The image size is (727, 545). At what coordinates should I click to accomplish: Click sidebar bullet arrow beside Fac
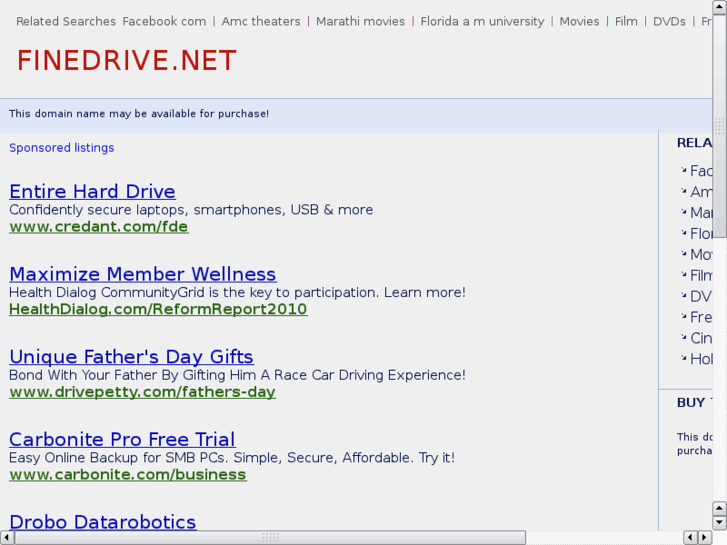pyautogui.click(x=683, y=170)
